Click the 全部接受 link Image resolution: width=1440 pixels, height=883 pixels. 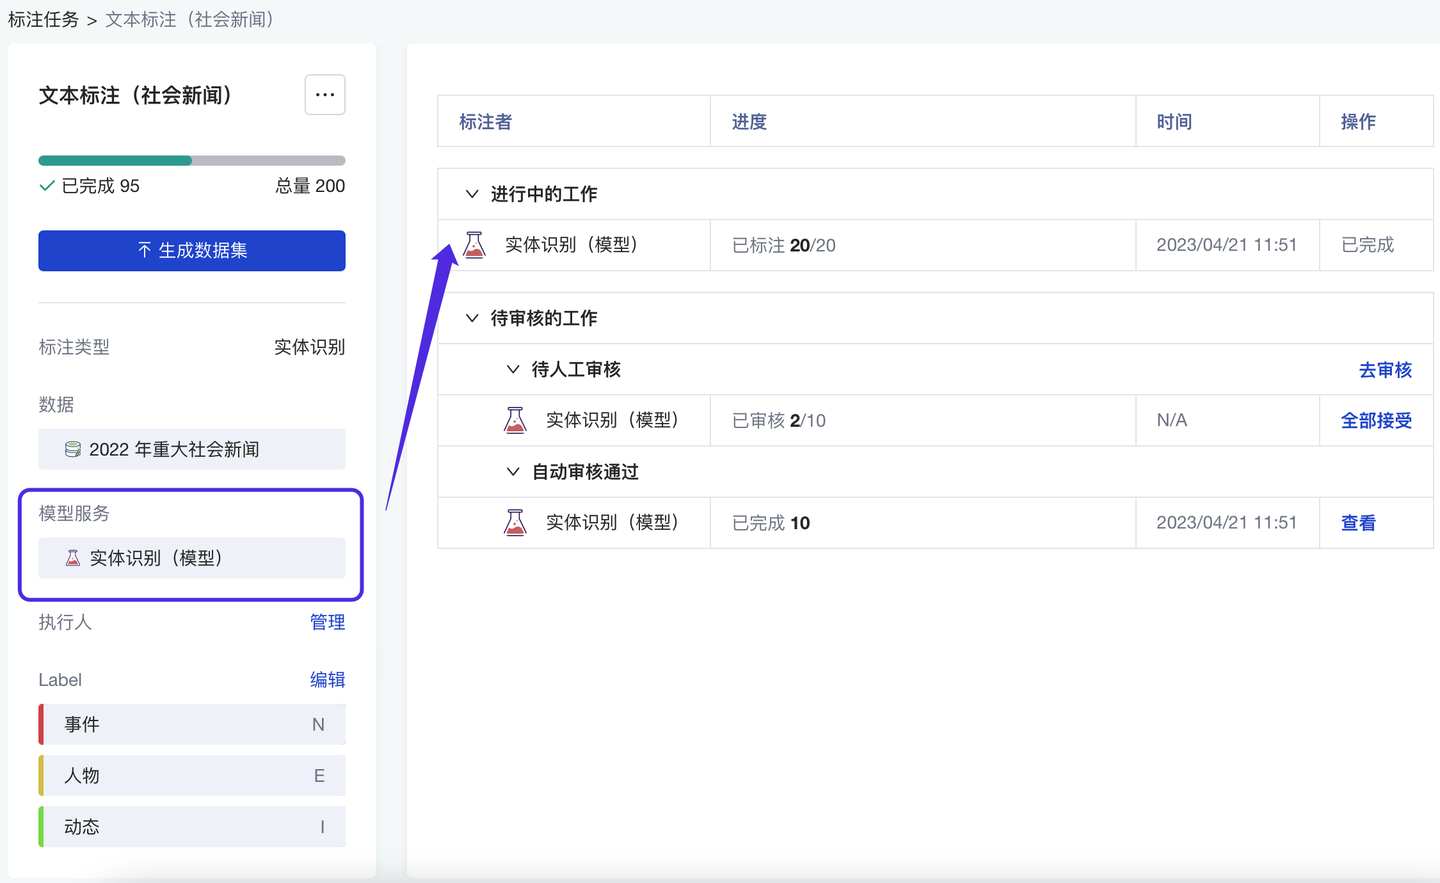tap(1376, 420)
